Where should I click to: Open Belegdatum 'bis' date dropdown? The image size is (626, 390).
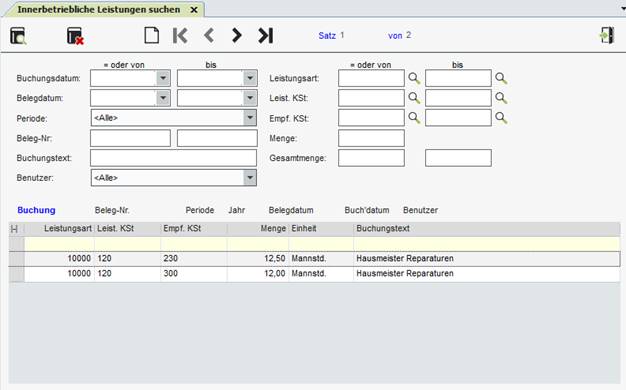[x=250, y=98]
